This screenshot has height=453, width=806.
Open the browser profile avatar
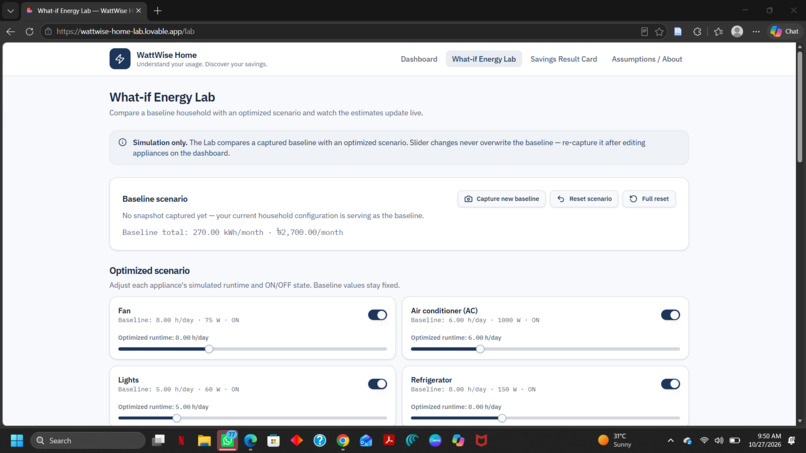pyautogui.click(x=737, y=31)
